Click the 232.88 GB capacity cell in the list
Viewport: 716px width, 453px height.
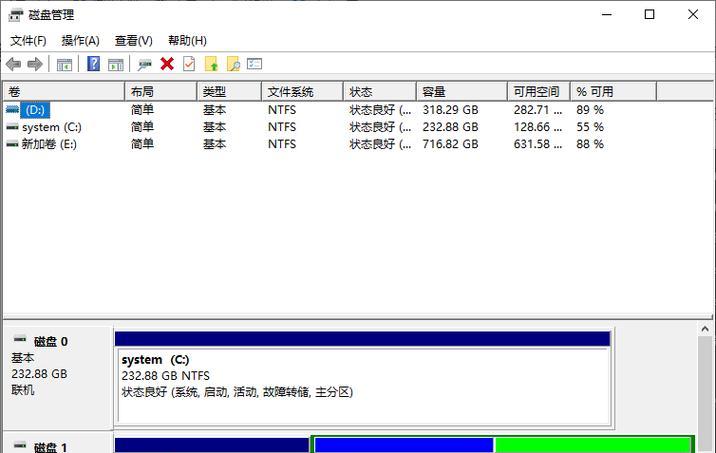point(450,127)
